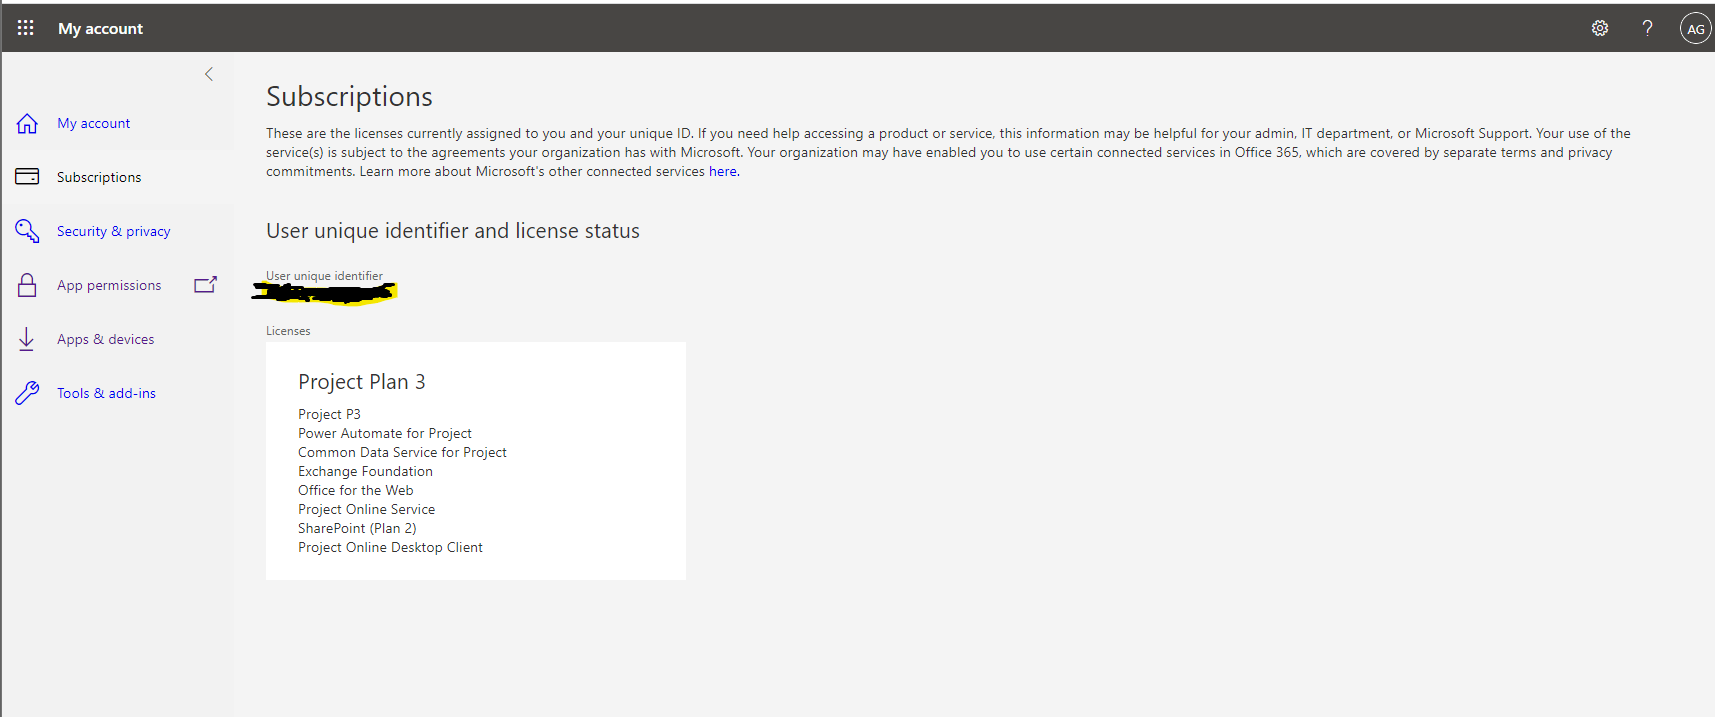
Task: Click the Project Plan 3 license title
Action: 361,382
